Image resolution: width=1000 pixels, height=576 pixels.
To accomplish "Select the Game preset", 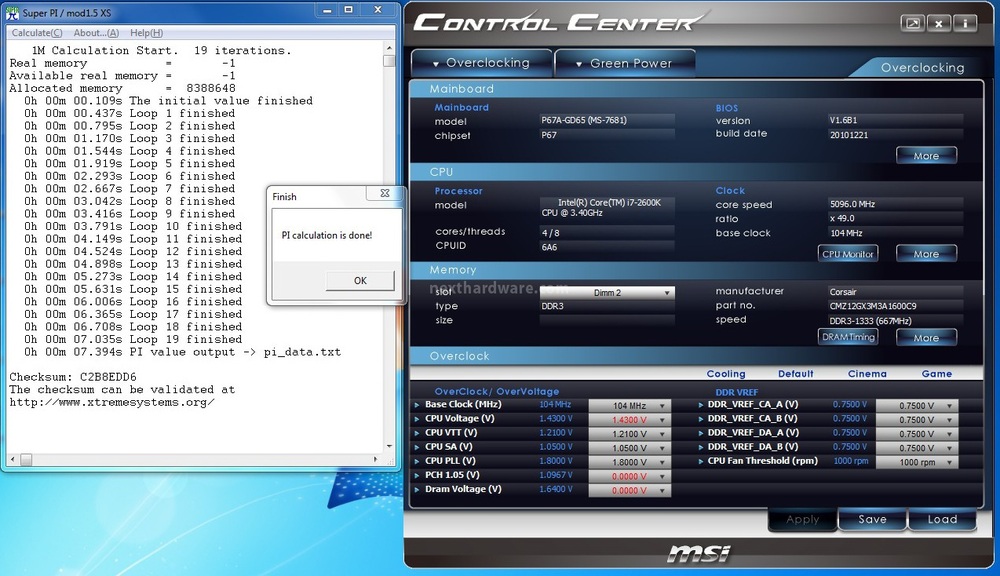I will tap(936, 374).
